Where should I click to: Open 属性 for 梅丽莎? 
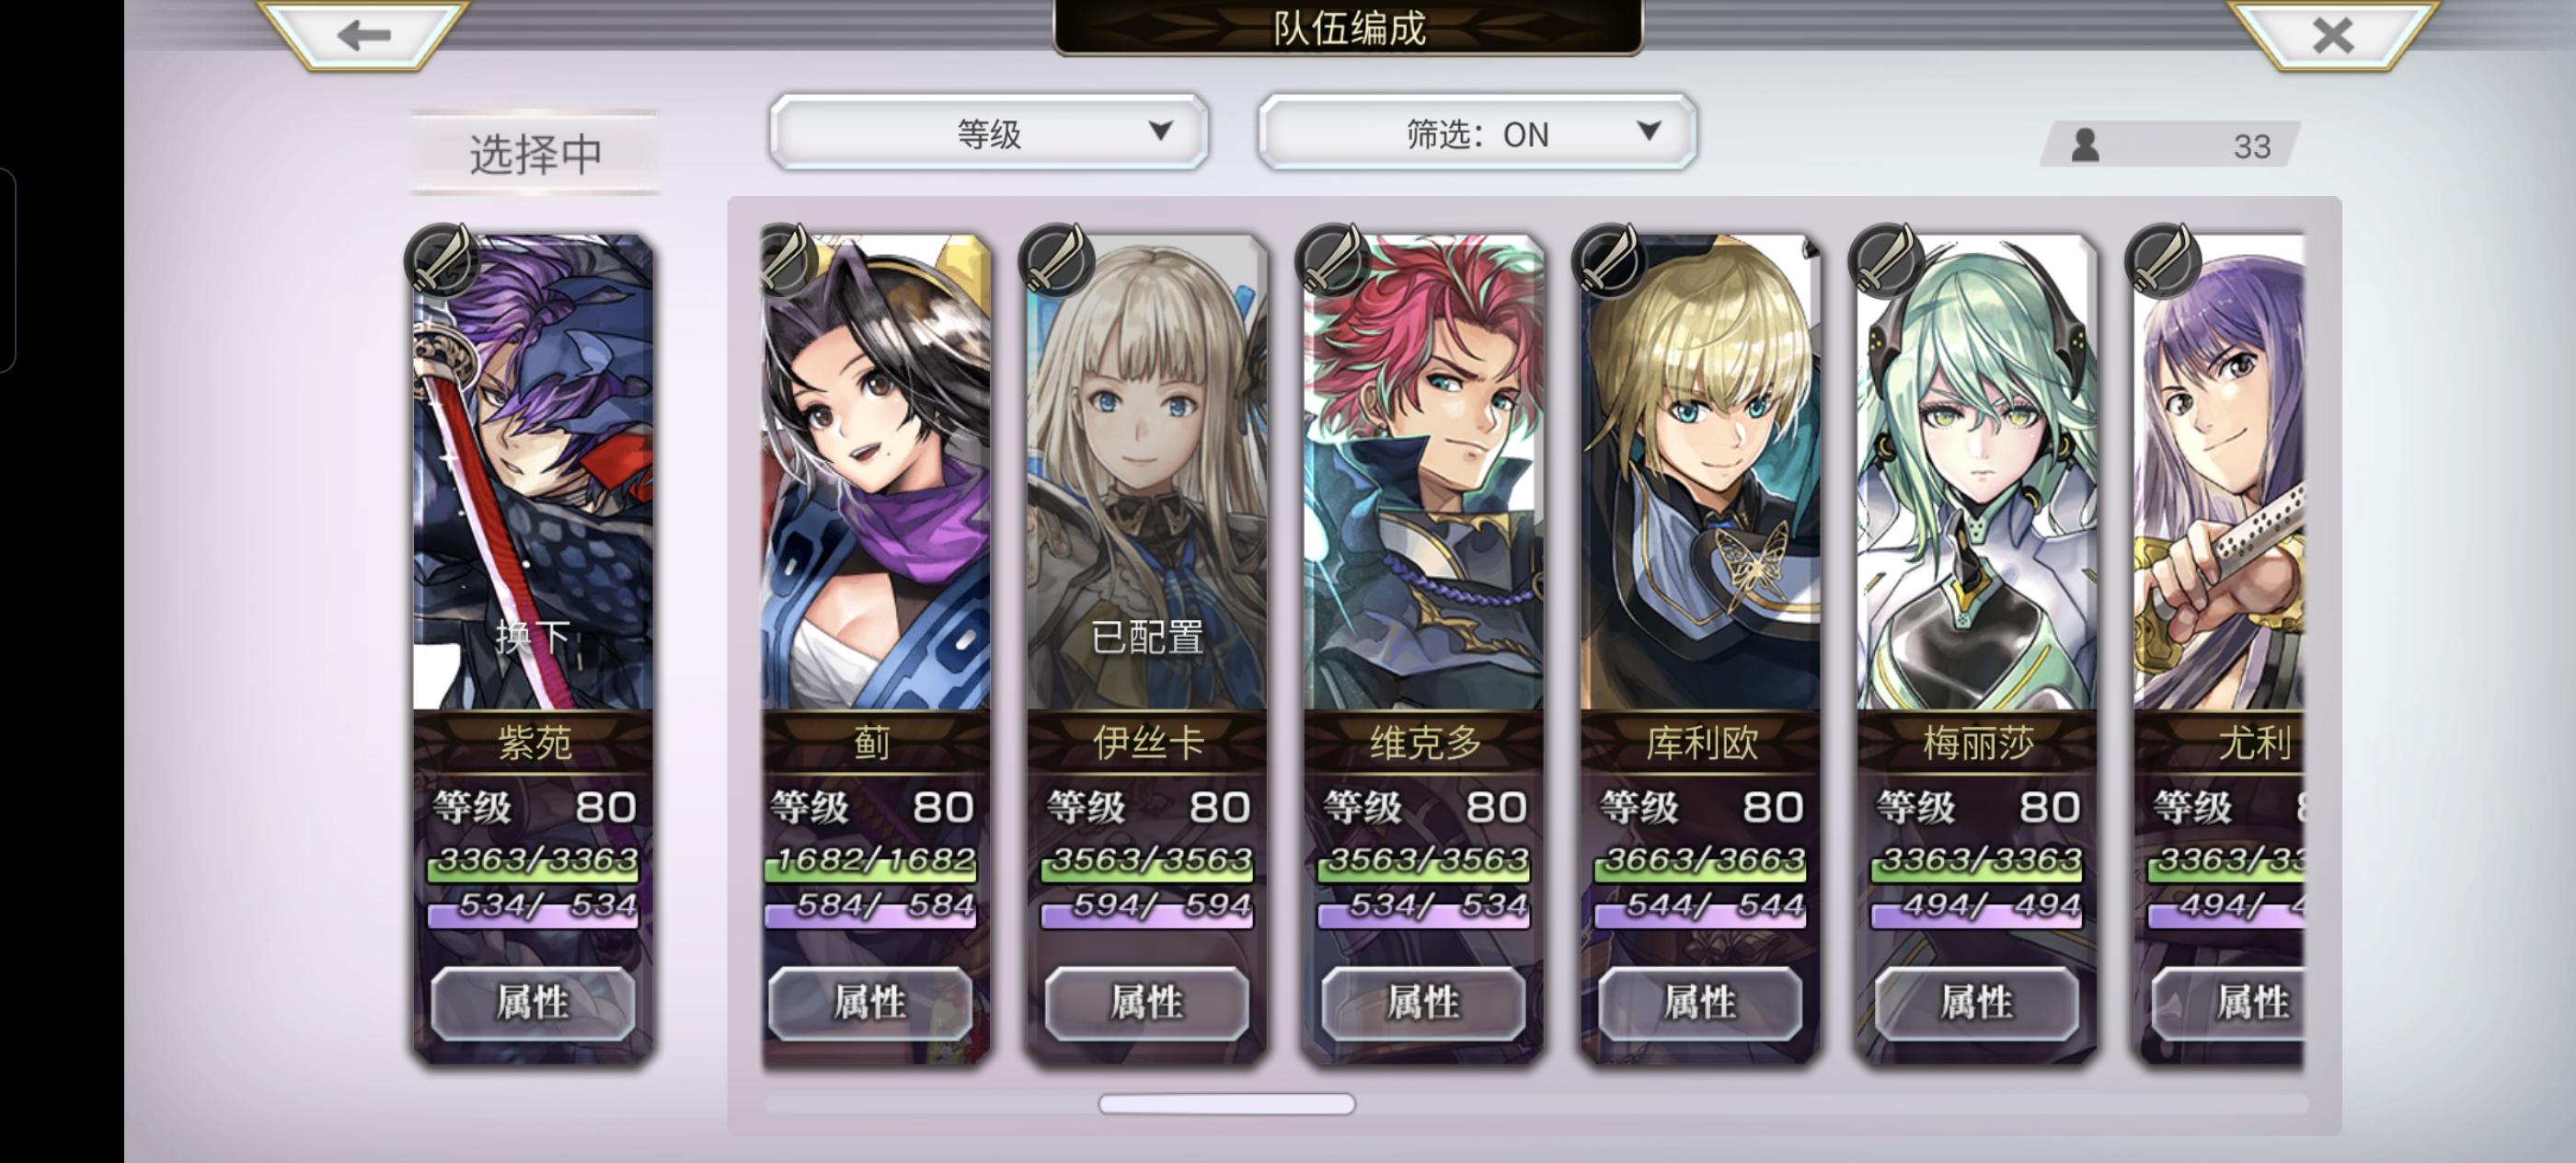tap(1977, 1002)
